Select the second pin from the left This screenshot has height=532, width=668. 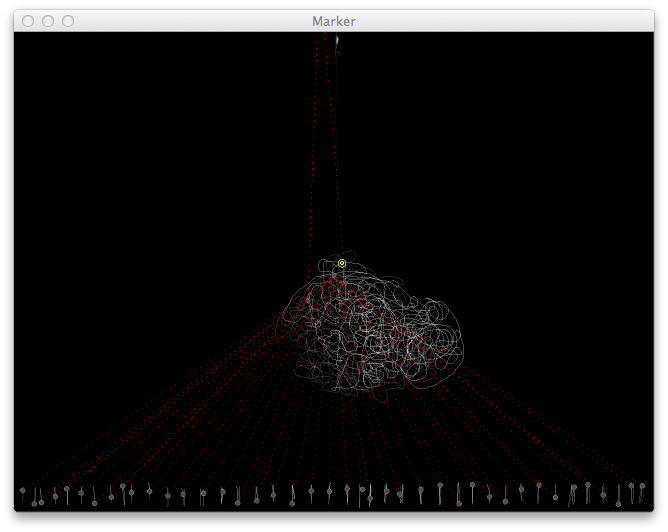[x=34, y=503]
